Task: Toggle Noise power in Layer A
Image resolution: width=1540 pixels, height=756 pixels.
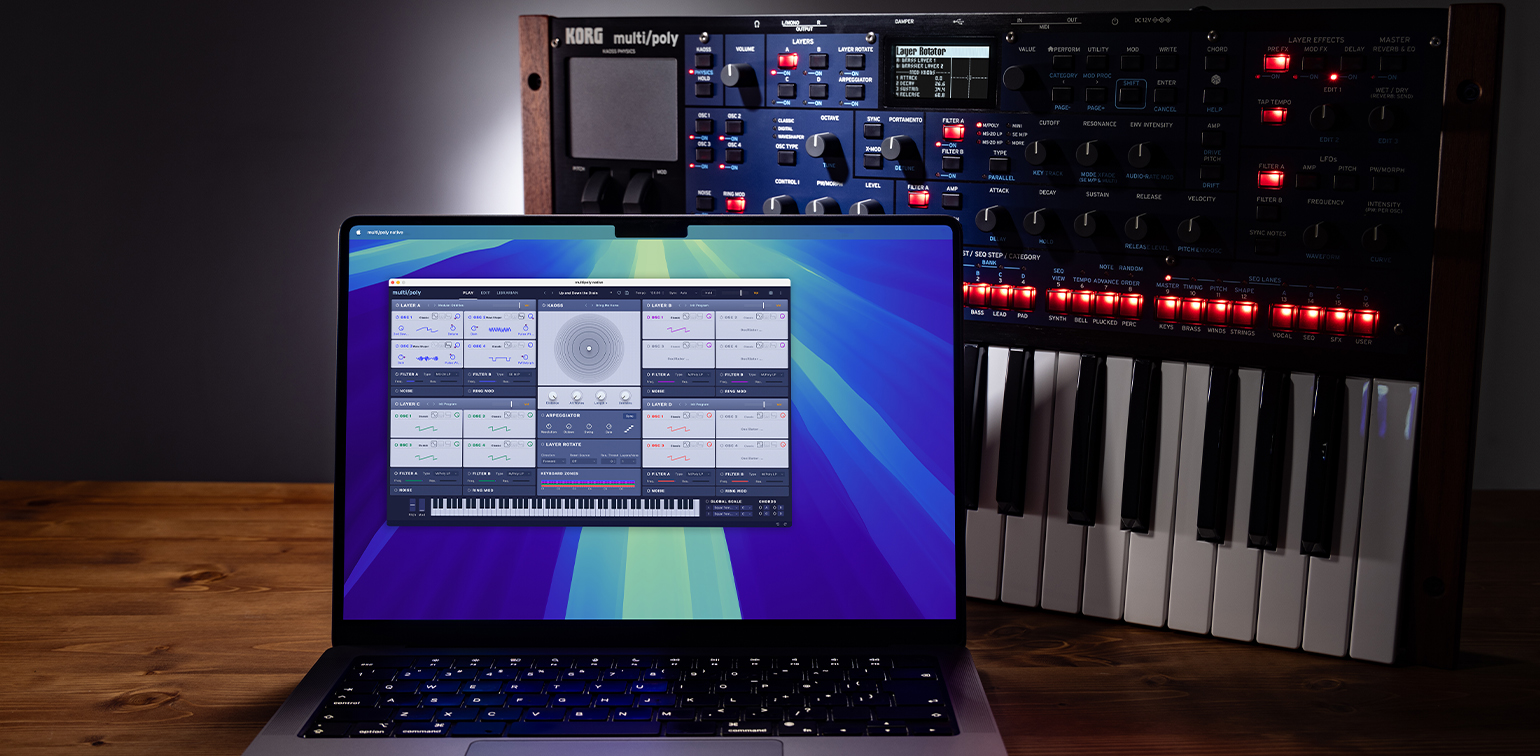Action: coord(397,391)
